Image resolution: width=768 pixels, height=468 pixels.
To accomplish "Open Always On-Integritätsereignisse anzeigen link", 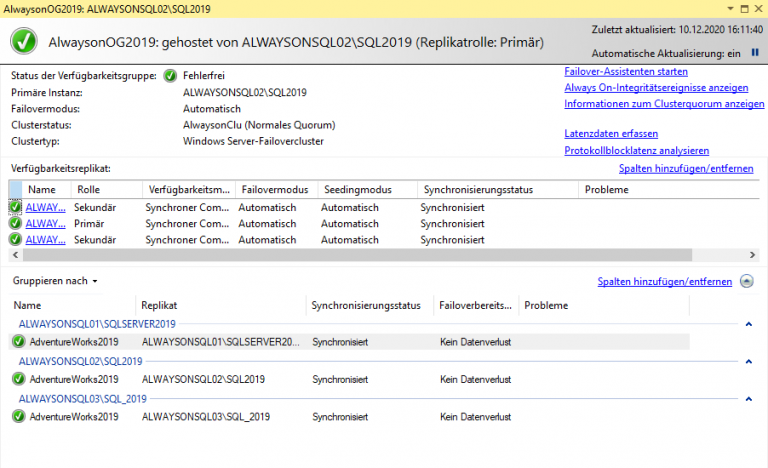I will click(x=656, y=88).
